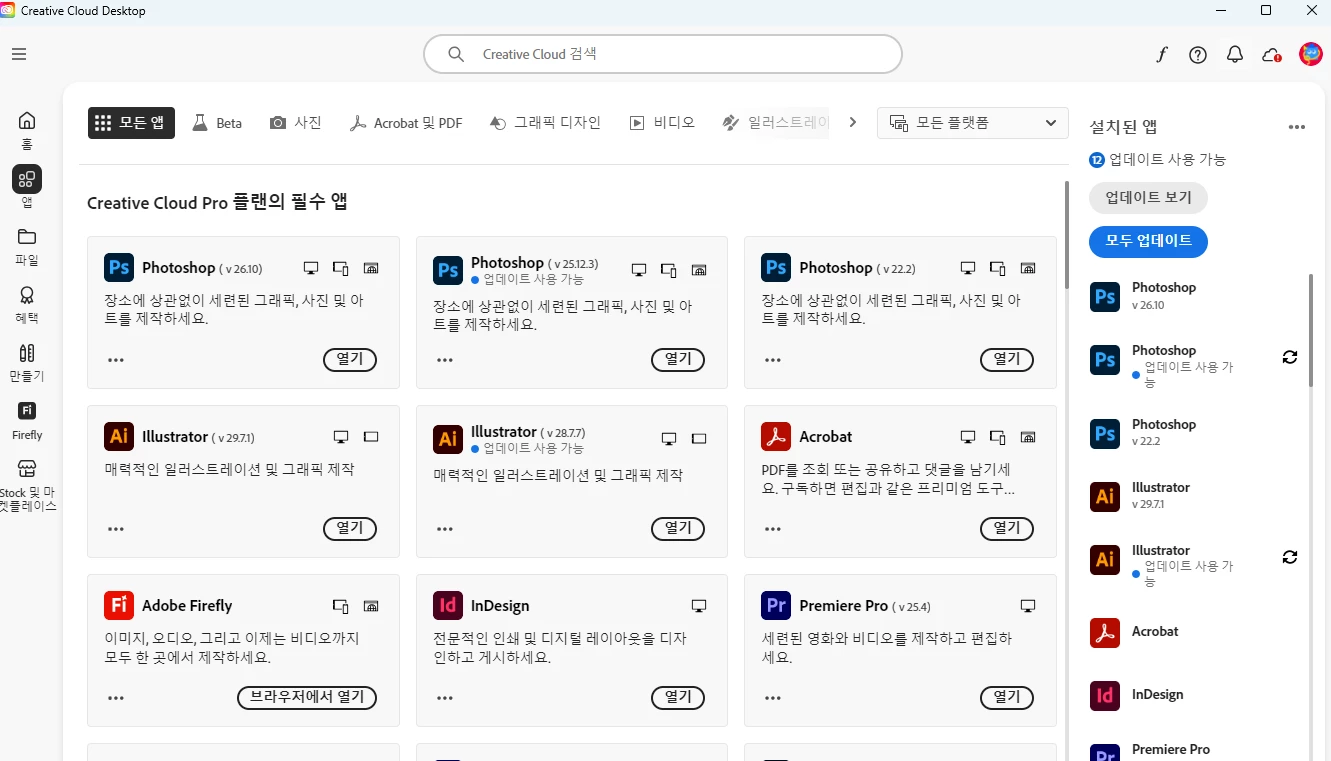Open more options on the Acrobat card

[x=773, y=529]
